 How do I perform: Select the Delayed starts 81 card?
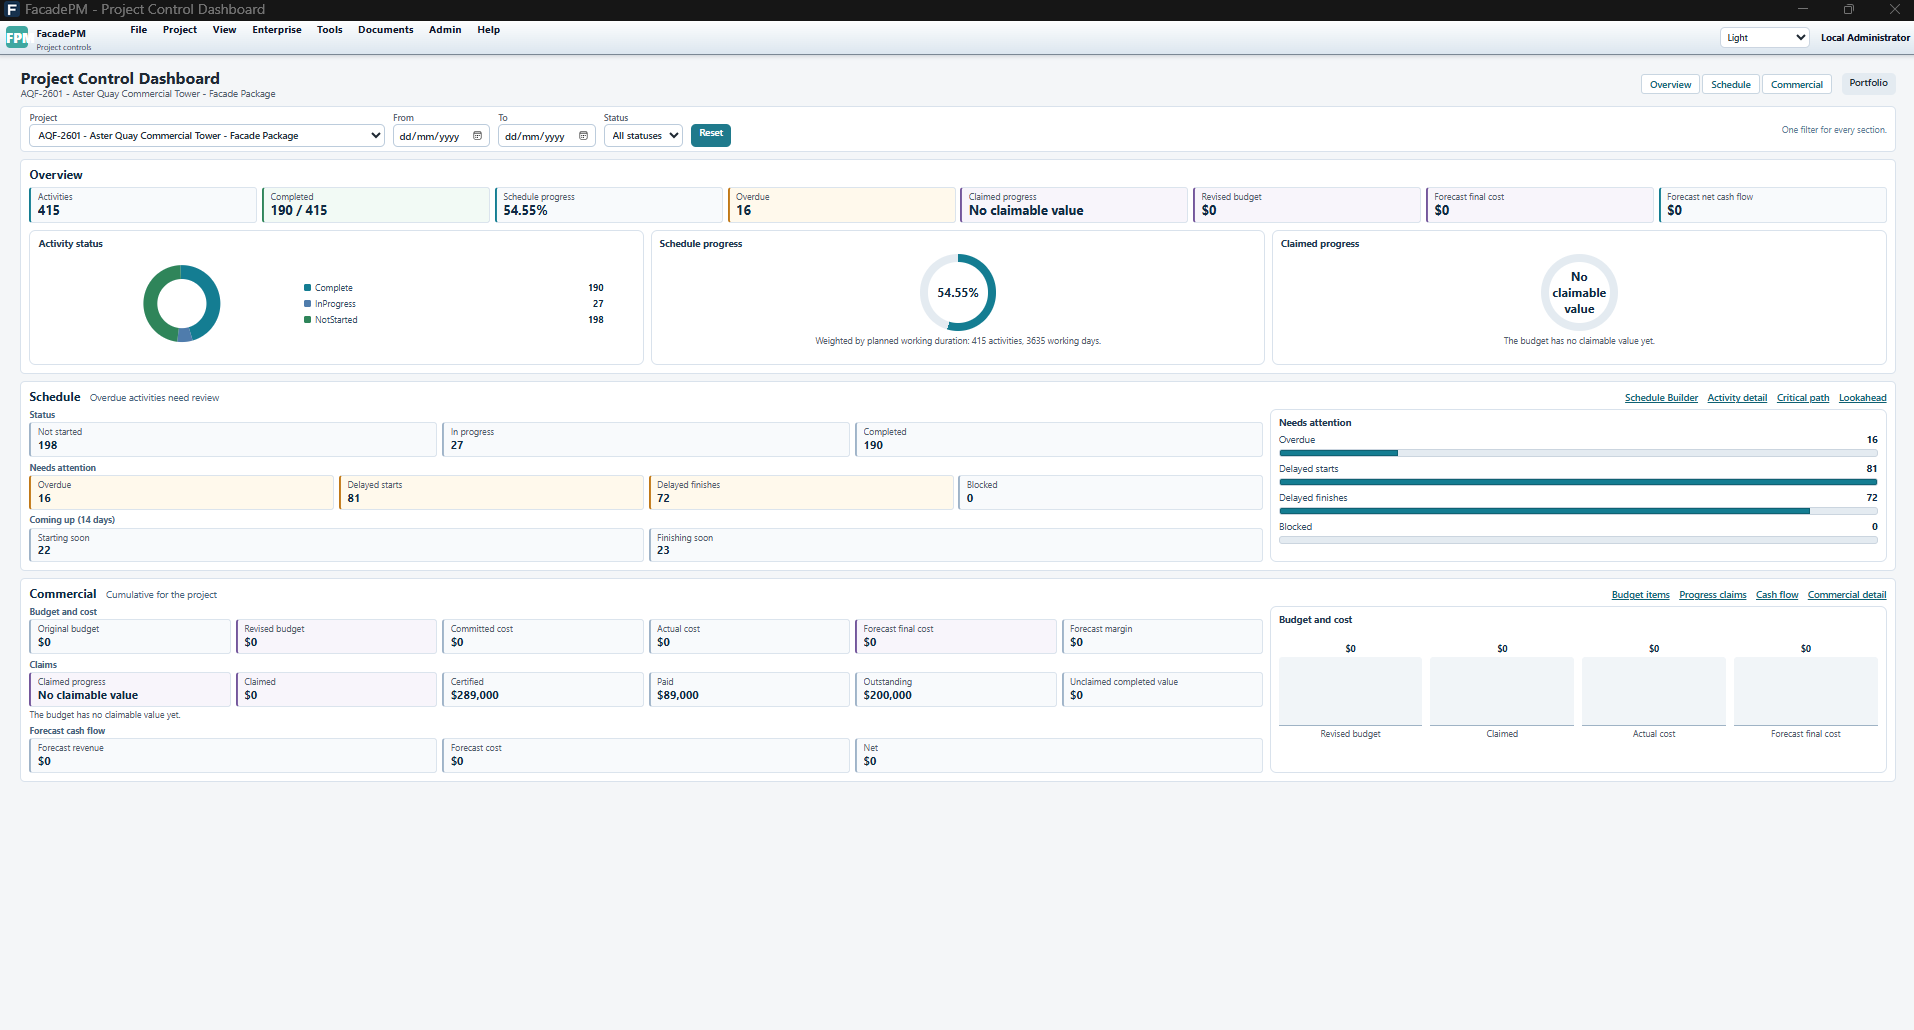[491, 492]
